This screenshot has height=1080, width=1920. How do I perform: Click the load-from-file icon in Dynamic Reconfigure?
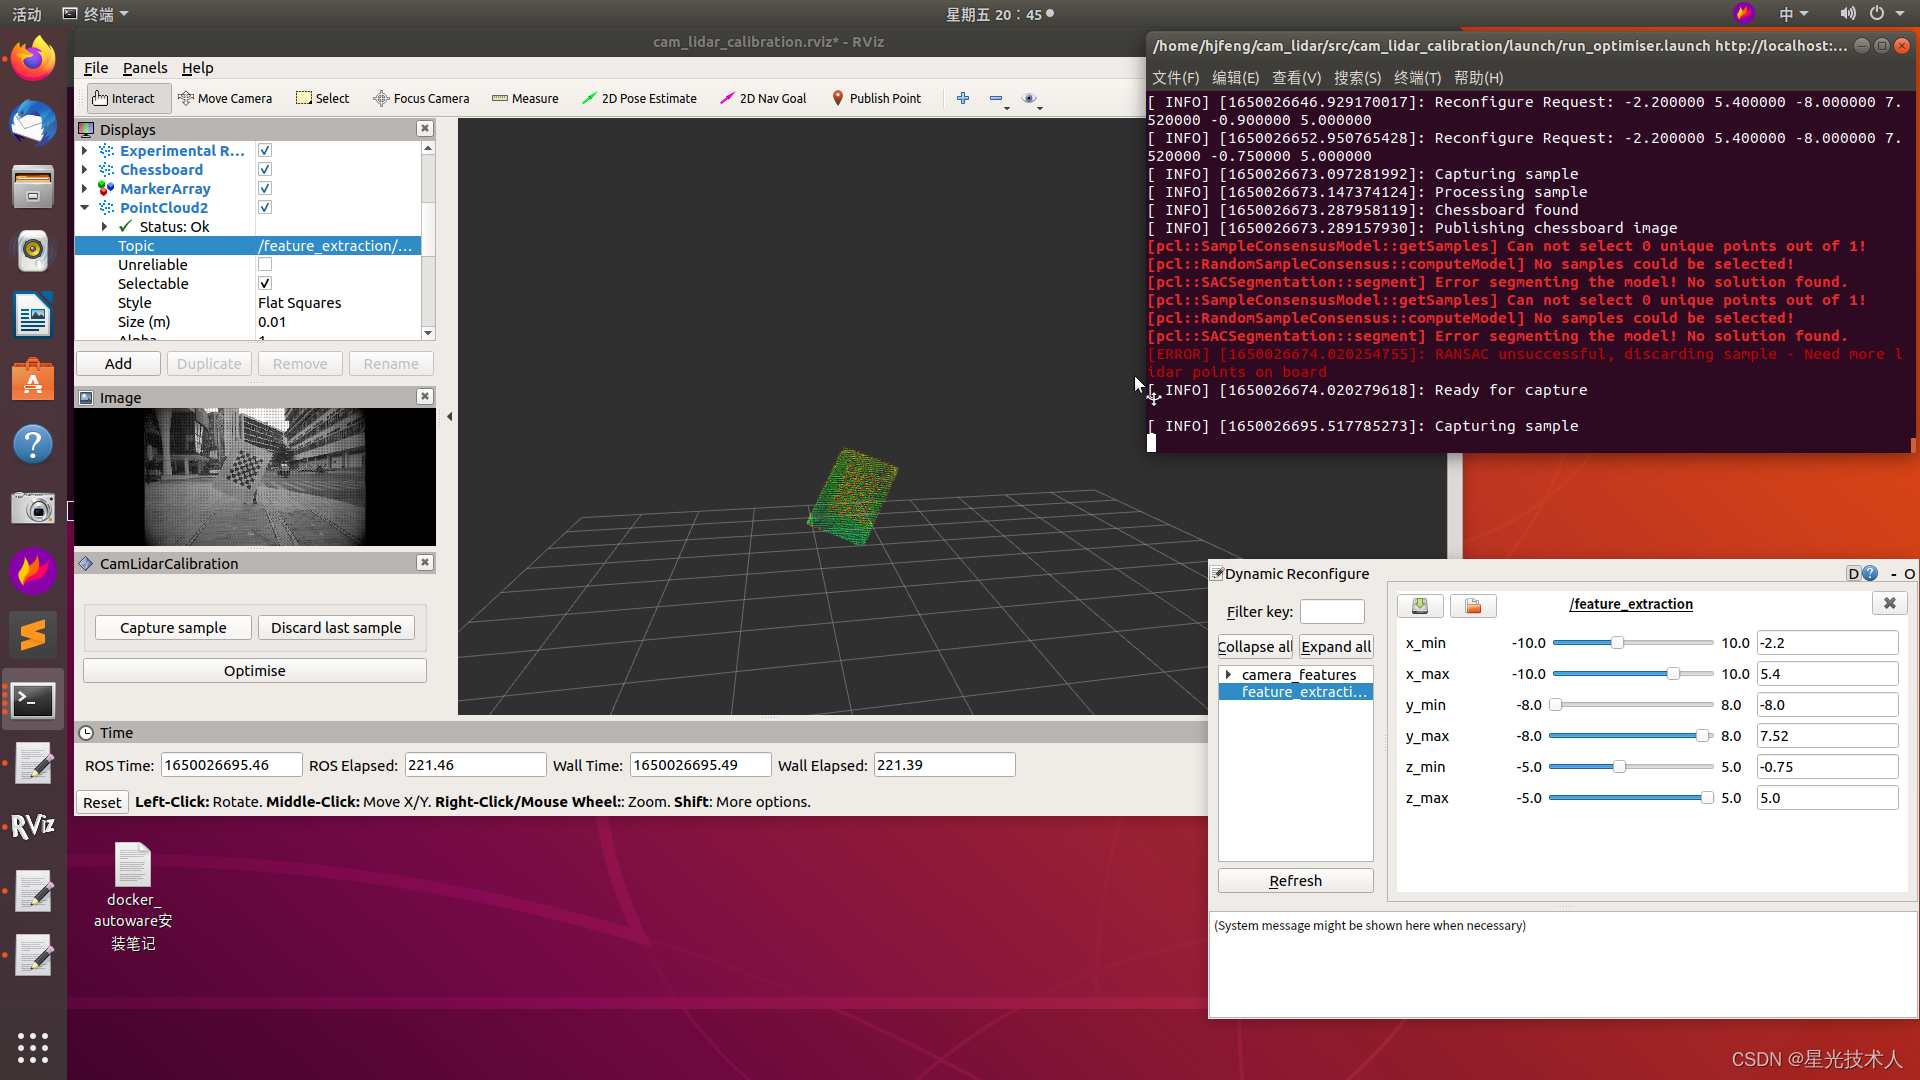point(1473,605)
